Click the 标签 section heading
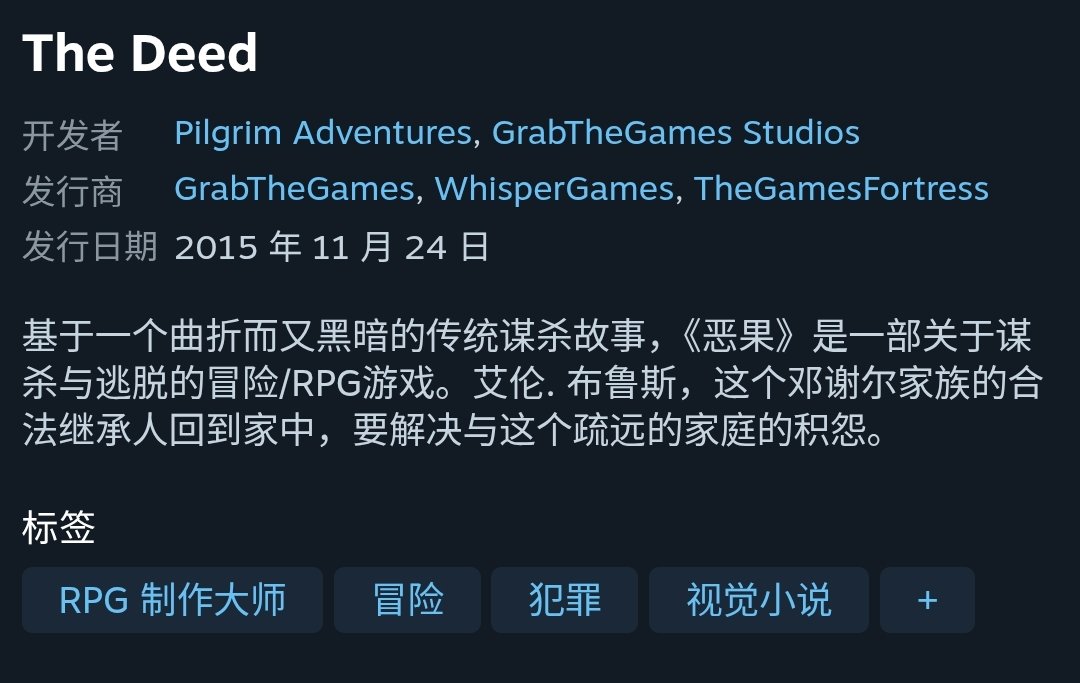Viewport: 1080px width, 683px height. (x=59, y=528)
